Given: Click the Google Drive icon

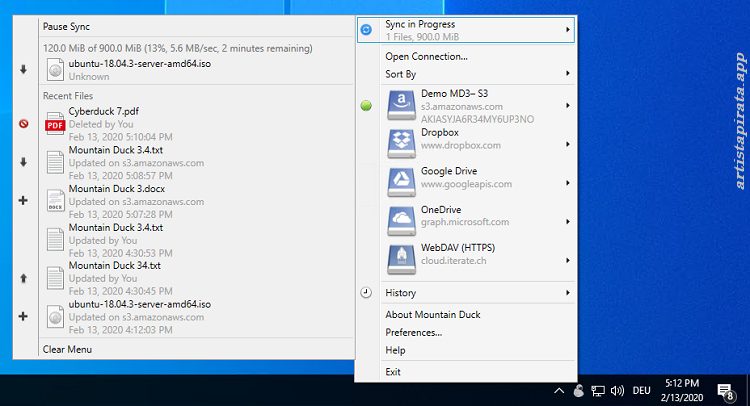Looking at the screenshot, I should click(401, 180).
